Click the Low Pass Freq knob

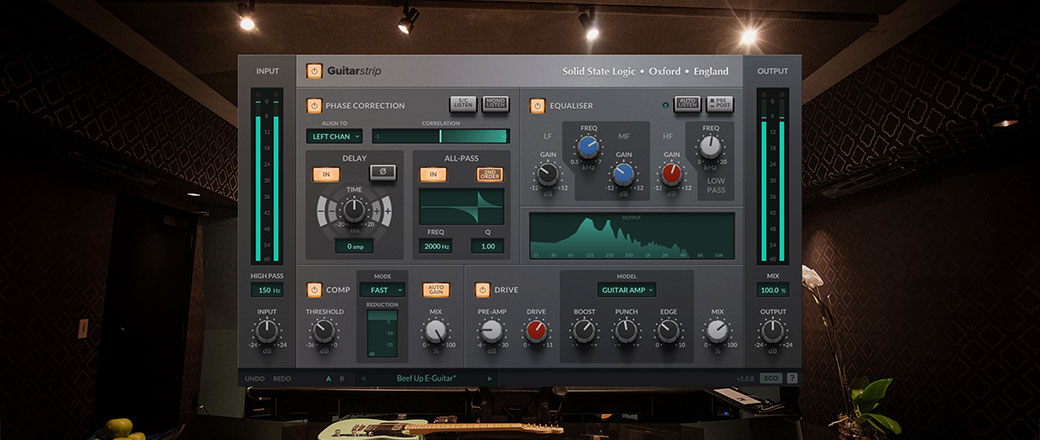pos(710,147)
